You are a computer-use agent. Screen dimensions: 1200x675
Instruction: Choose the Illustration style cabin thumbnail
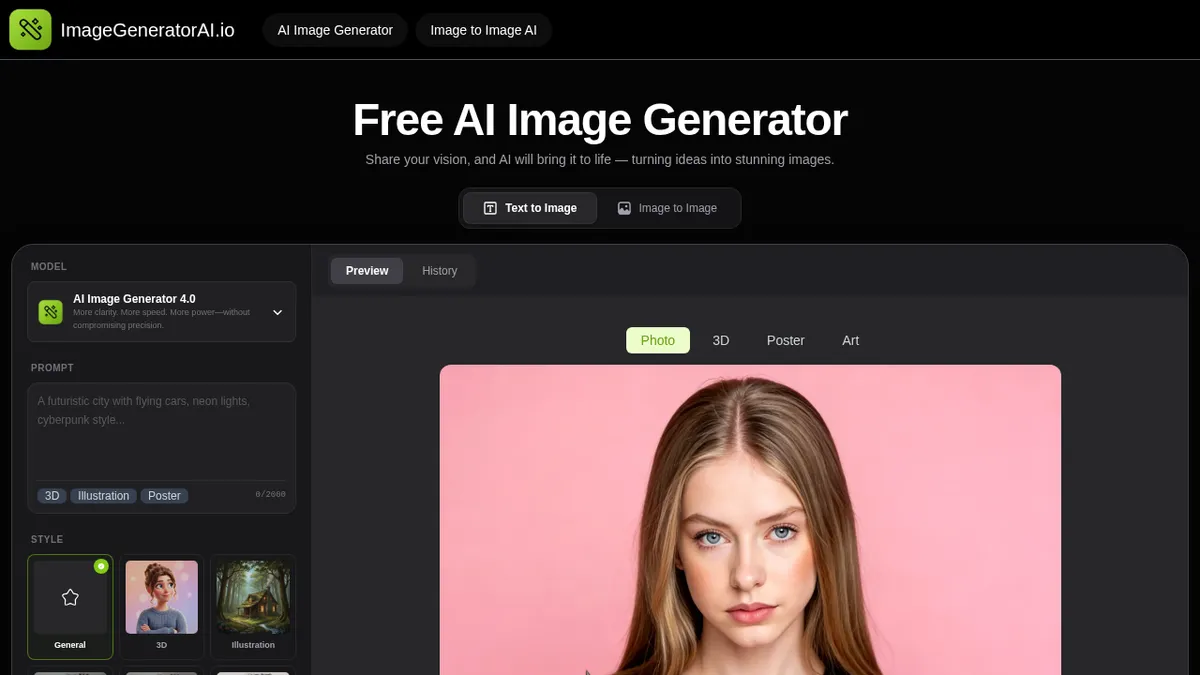[x=253, y=597]
